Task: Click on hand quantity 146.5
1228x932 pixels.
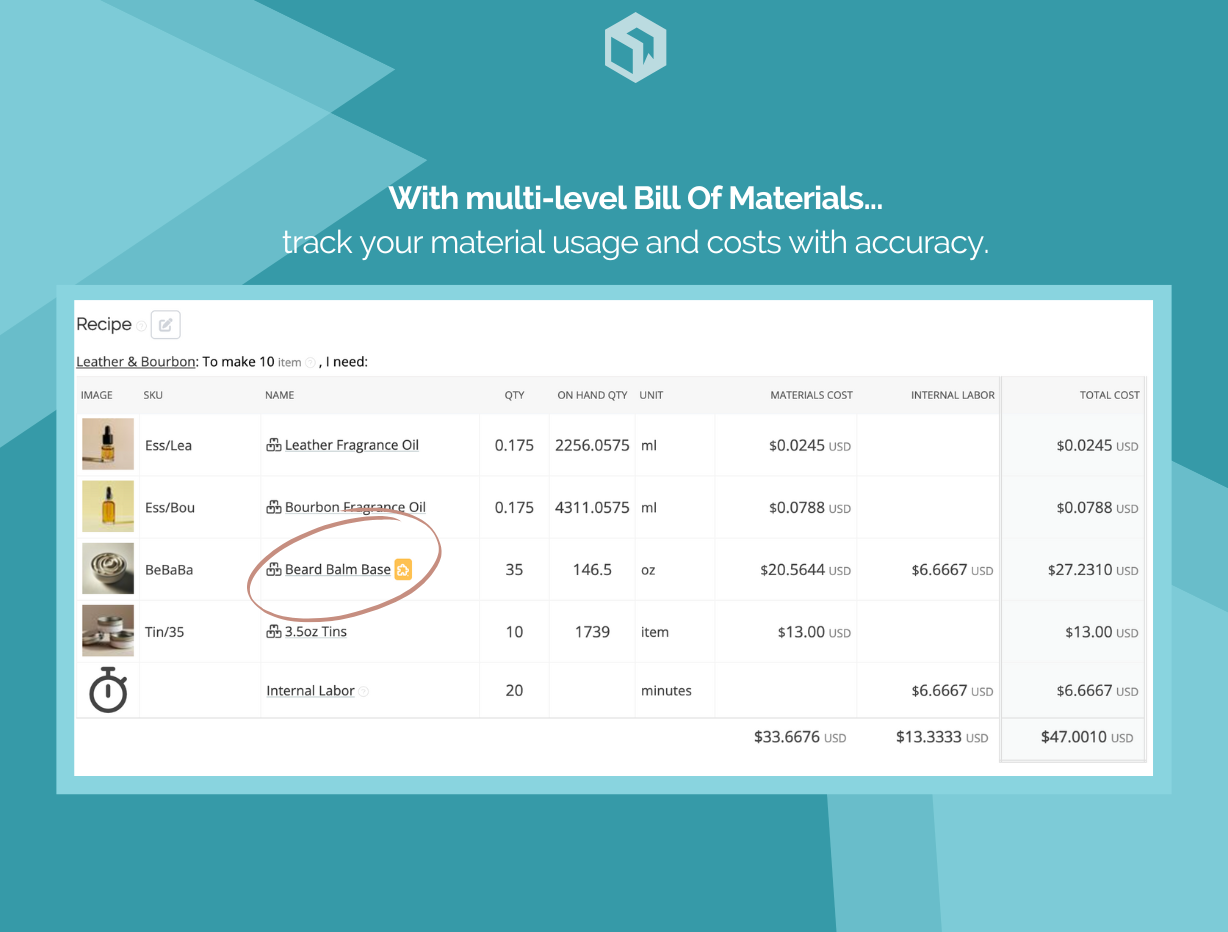Action: pyautogui.click(x=592, y=569)
